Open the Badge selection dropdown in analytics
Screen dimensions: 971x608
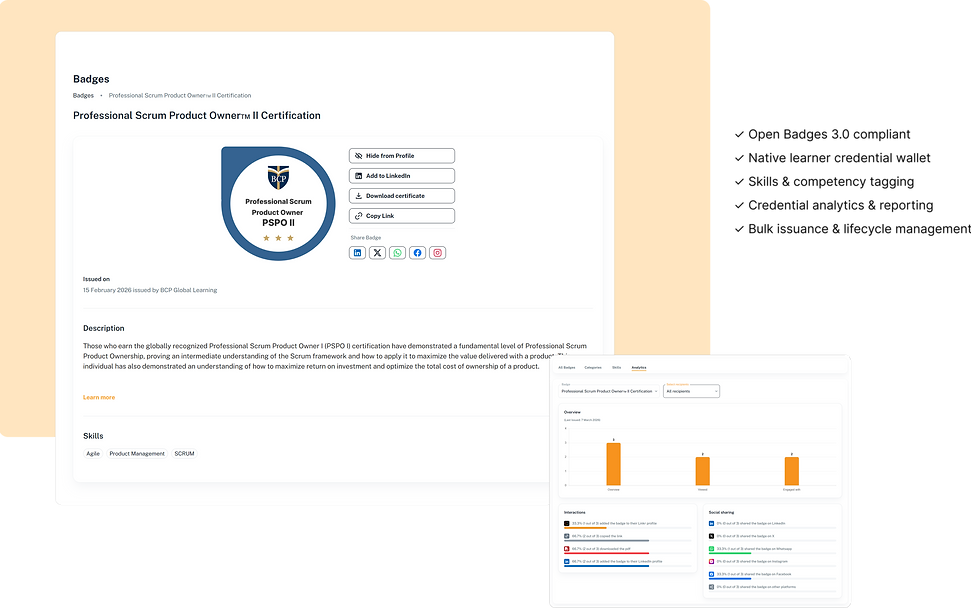pyautogui.click(x=609, y=391)
